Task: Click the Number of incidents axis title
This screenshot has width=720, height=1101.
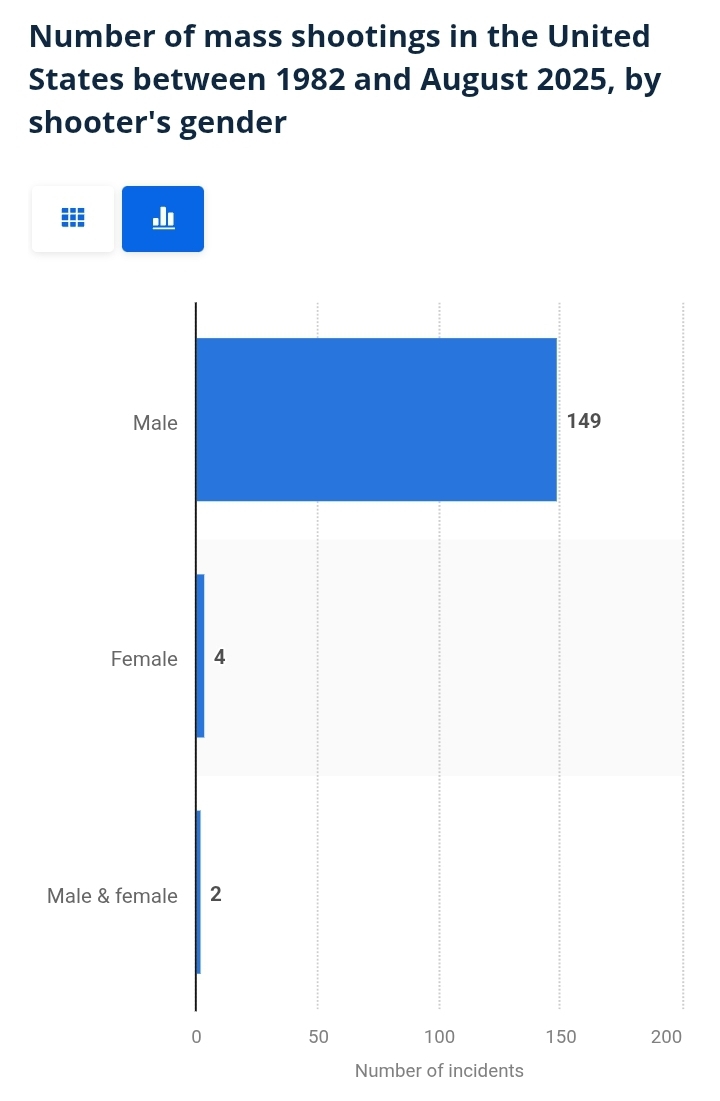Action: [x=439, y=1071]
